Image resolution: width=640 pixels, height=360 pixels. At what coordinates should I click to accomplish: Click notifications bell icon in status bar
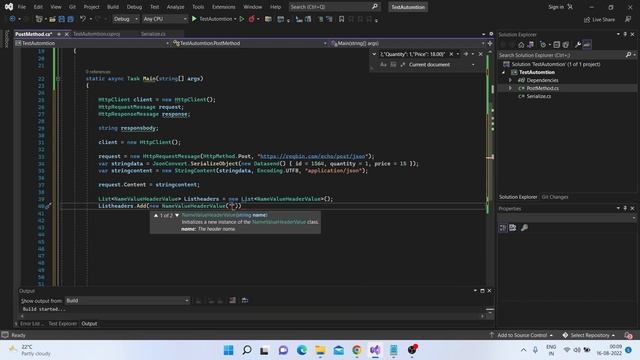click(x=629, y=335)
